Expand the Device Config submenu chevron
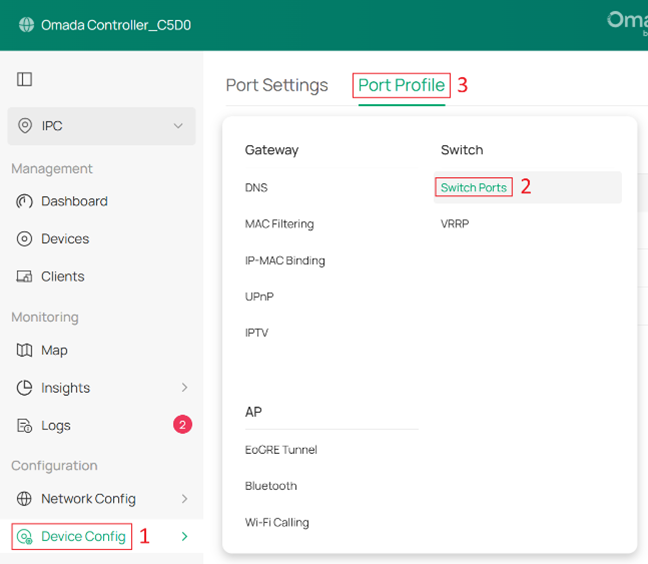This screenshot has width=648, height=564. coord(184,536)
